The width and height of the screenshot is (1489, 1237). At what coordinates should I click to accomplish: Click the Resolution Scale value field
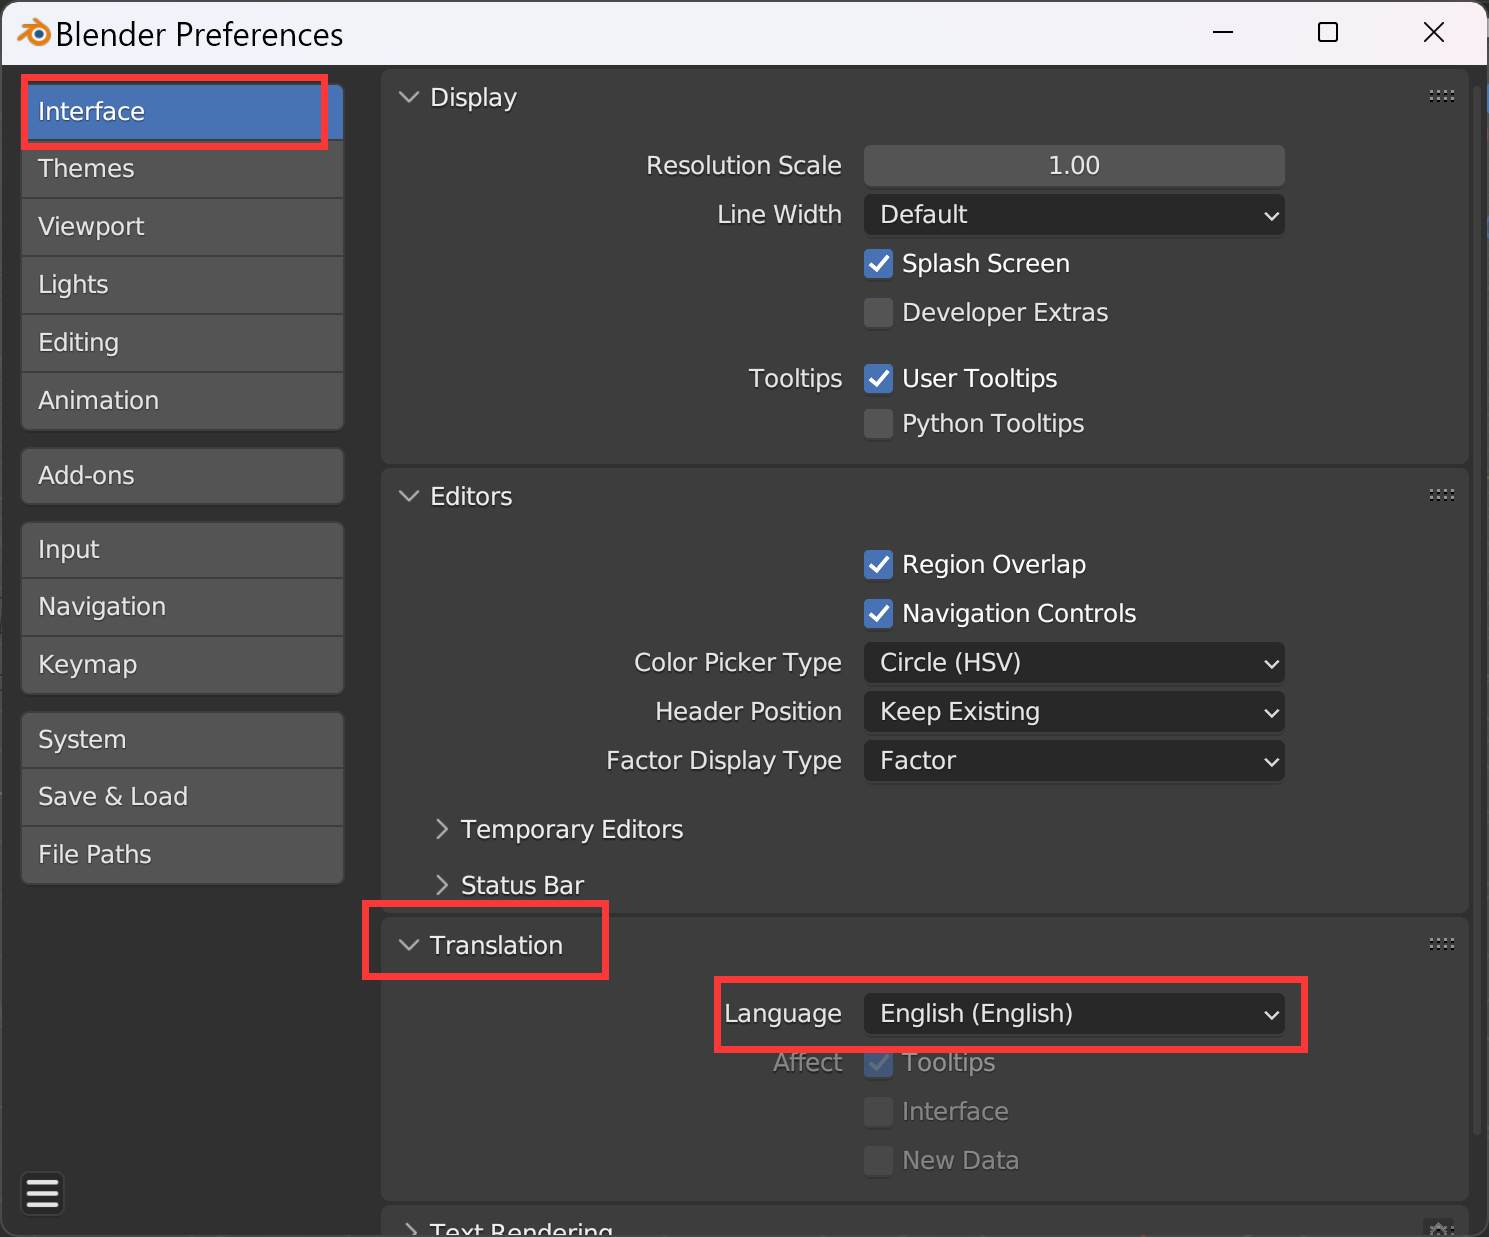(x=1073, y=166)
